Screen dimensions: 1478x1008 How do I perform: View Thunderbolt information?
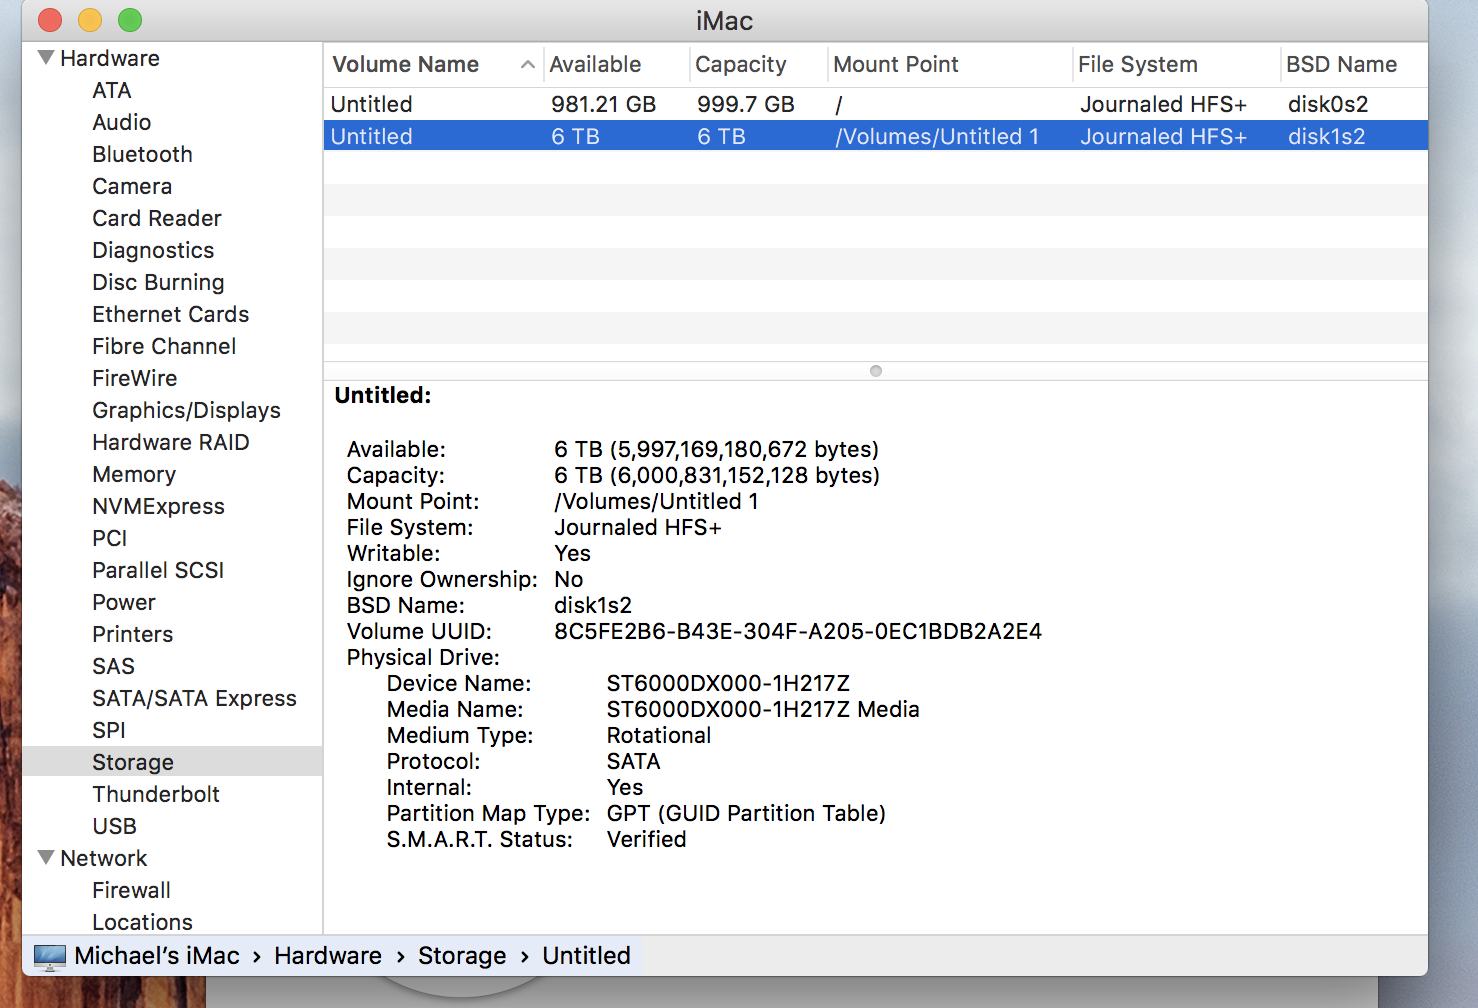coord(156,794)
